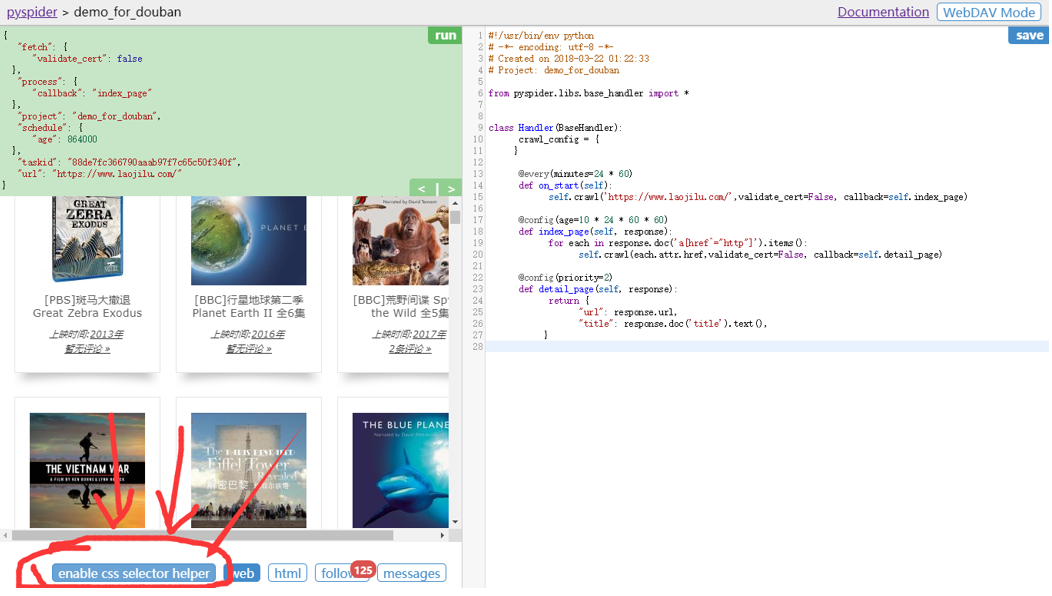Screen dimensions: 1052x596
Task: Click the Eiffel Tower documentary poster
Action: (x=248, y=470)
